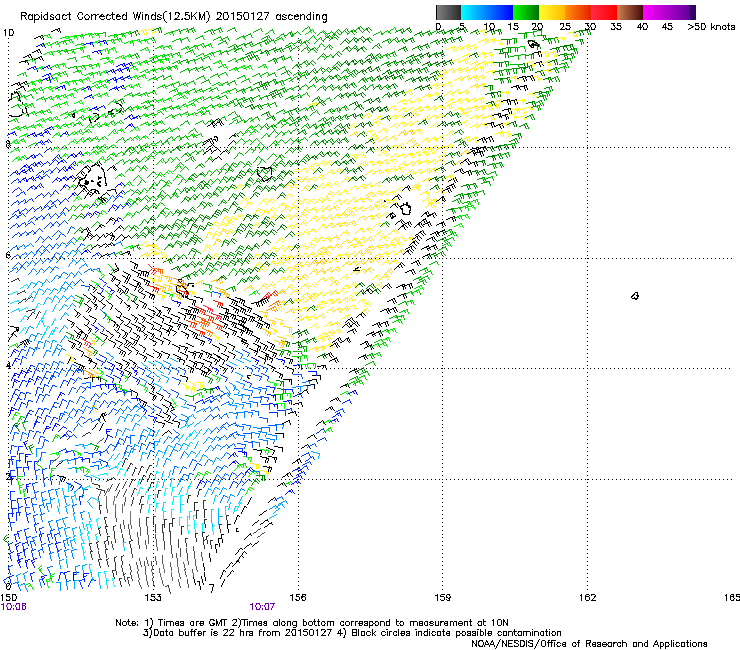740x650 pixels.
Task: Click the longitude label '153'
Action: click(x=152, y=598)
